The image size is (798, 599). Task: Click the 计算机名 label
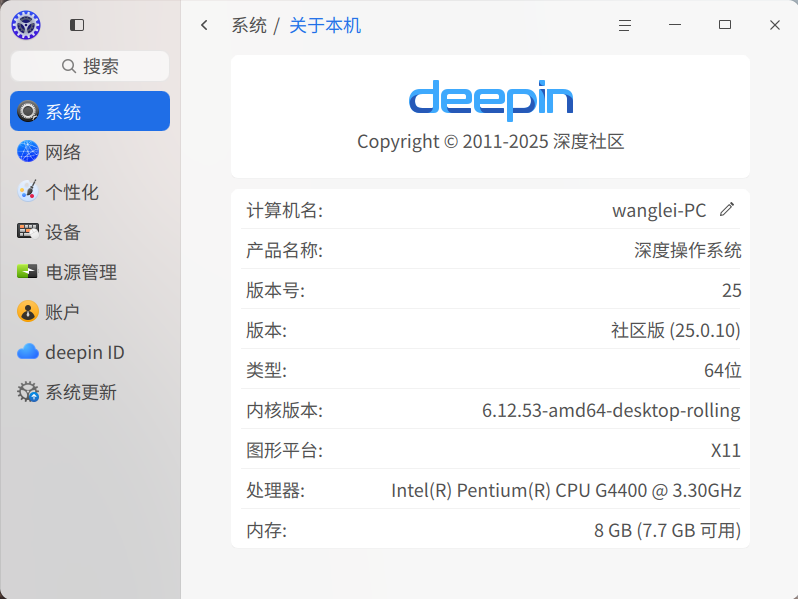(284, 210)
